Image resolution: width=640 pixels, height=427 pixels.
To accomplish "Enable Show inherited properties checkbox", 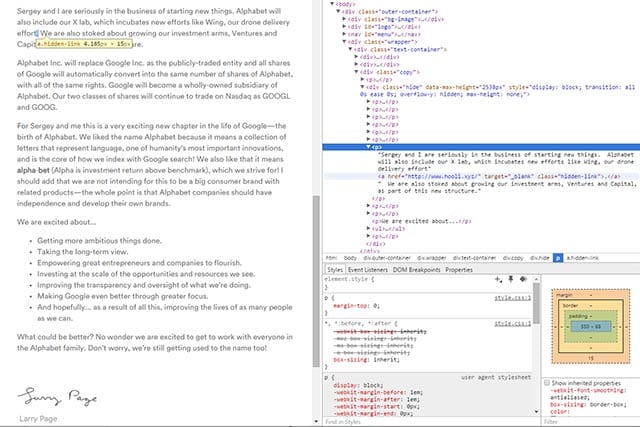I will coord(547,383).
